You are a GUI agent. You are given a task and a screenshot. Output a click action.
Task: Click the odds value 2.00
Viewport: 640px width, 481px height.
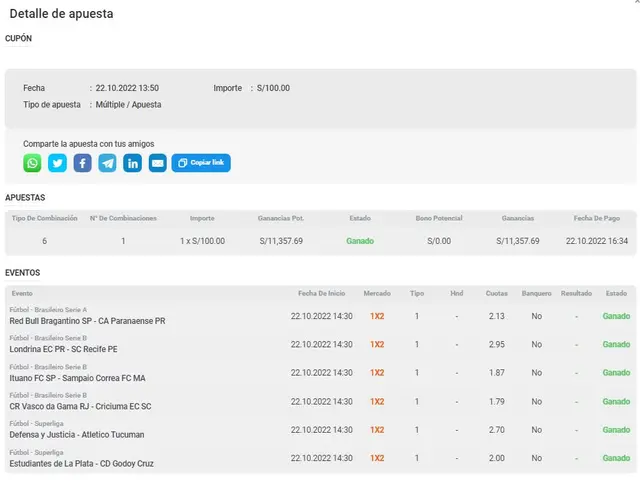point(497,458)
